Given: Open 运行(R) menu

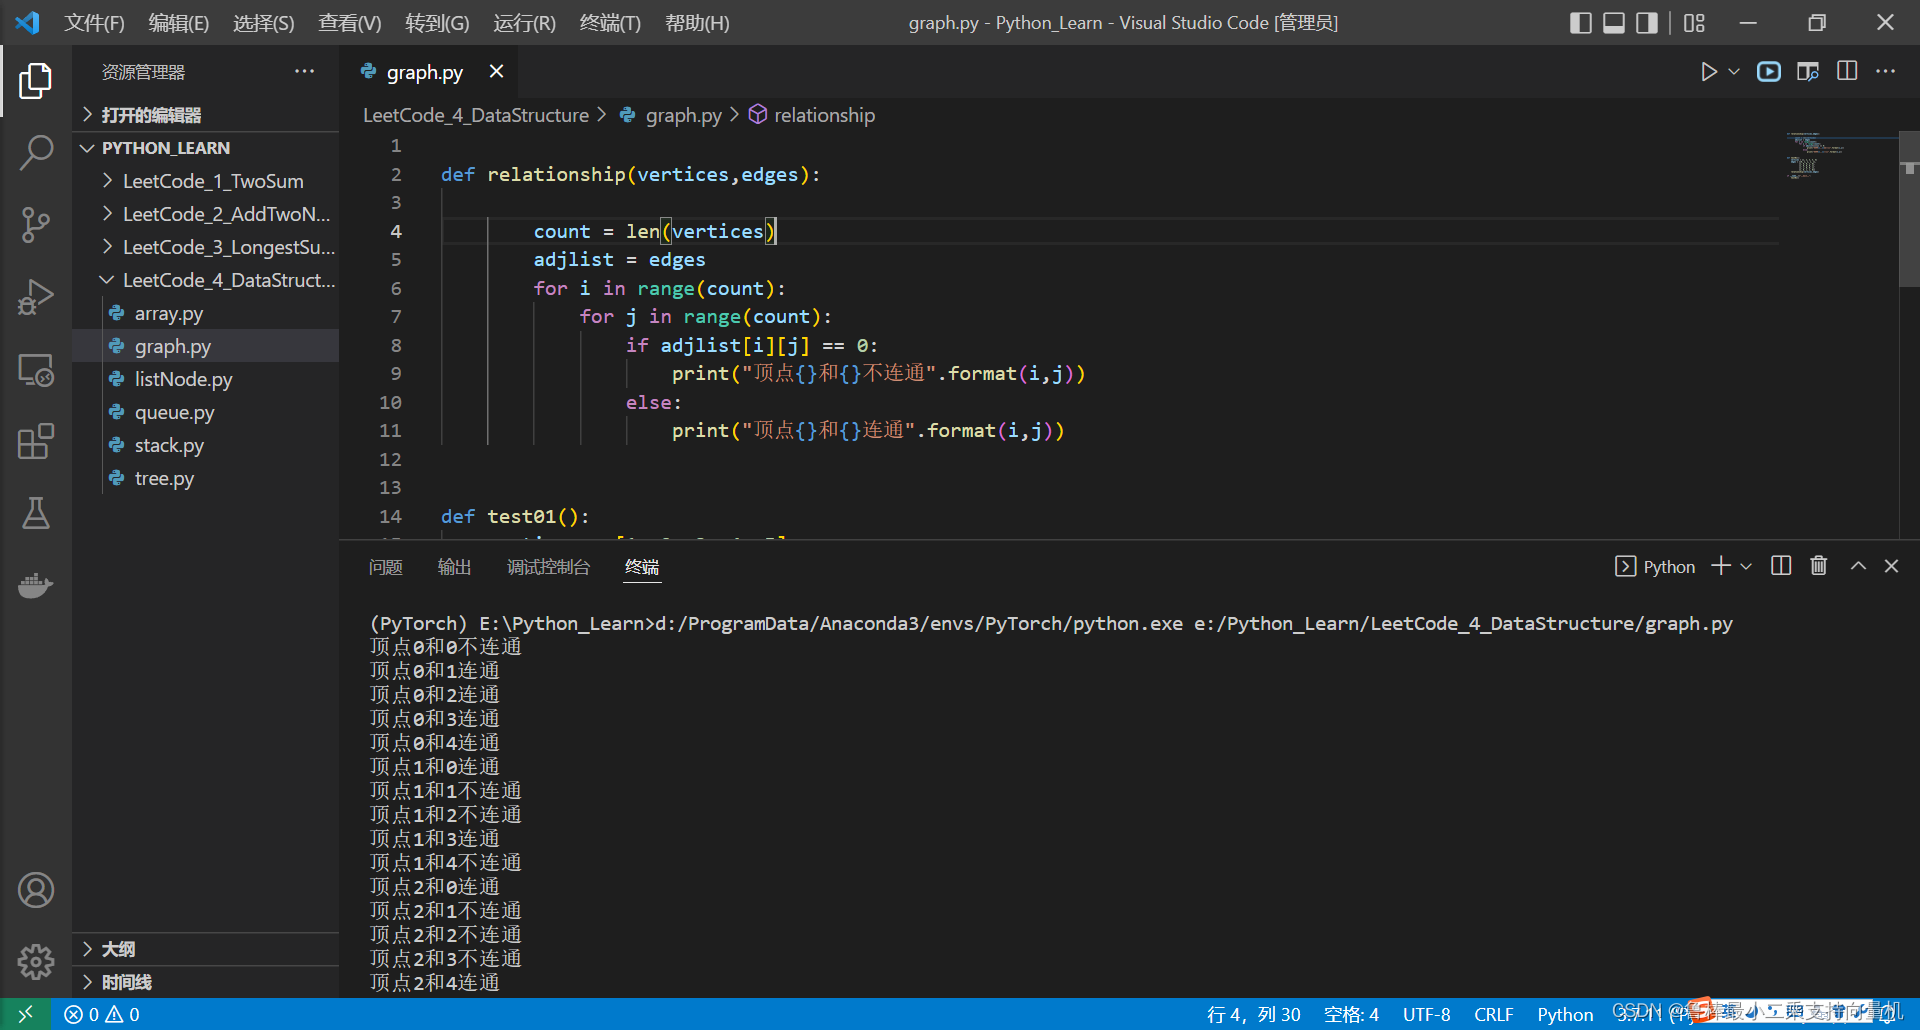Looking at the screenshot, I should pyautogui.click(x=524, y=23).
